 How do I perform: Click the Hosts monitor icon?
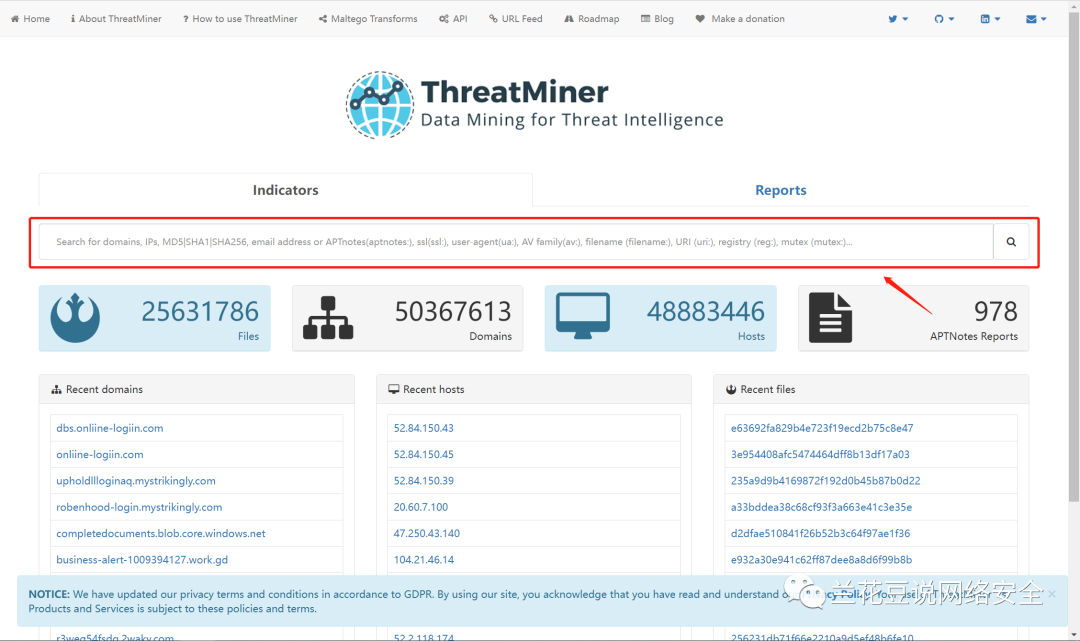click(x=583, y=316)
